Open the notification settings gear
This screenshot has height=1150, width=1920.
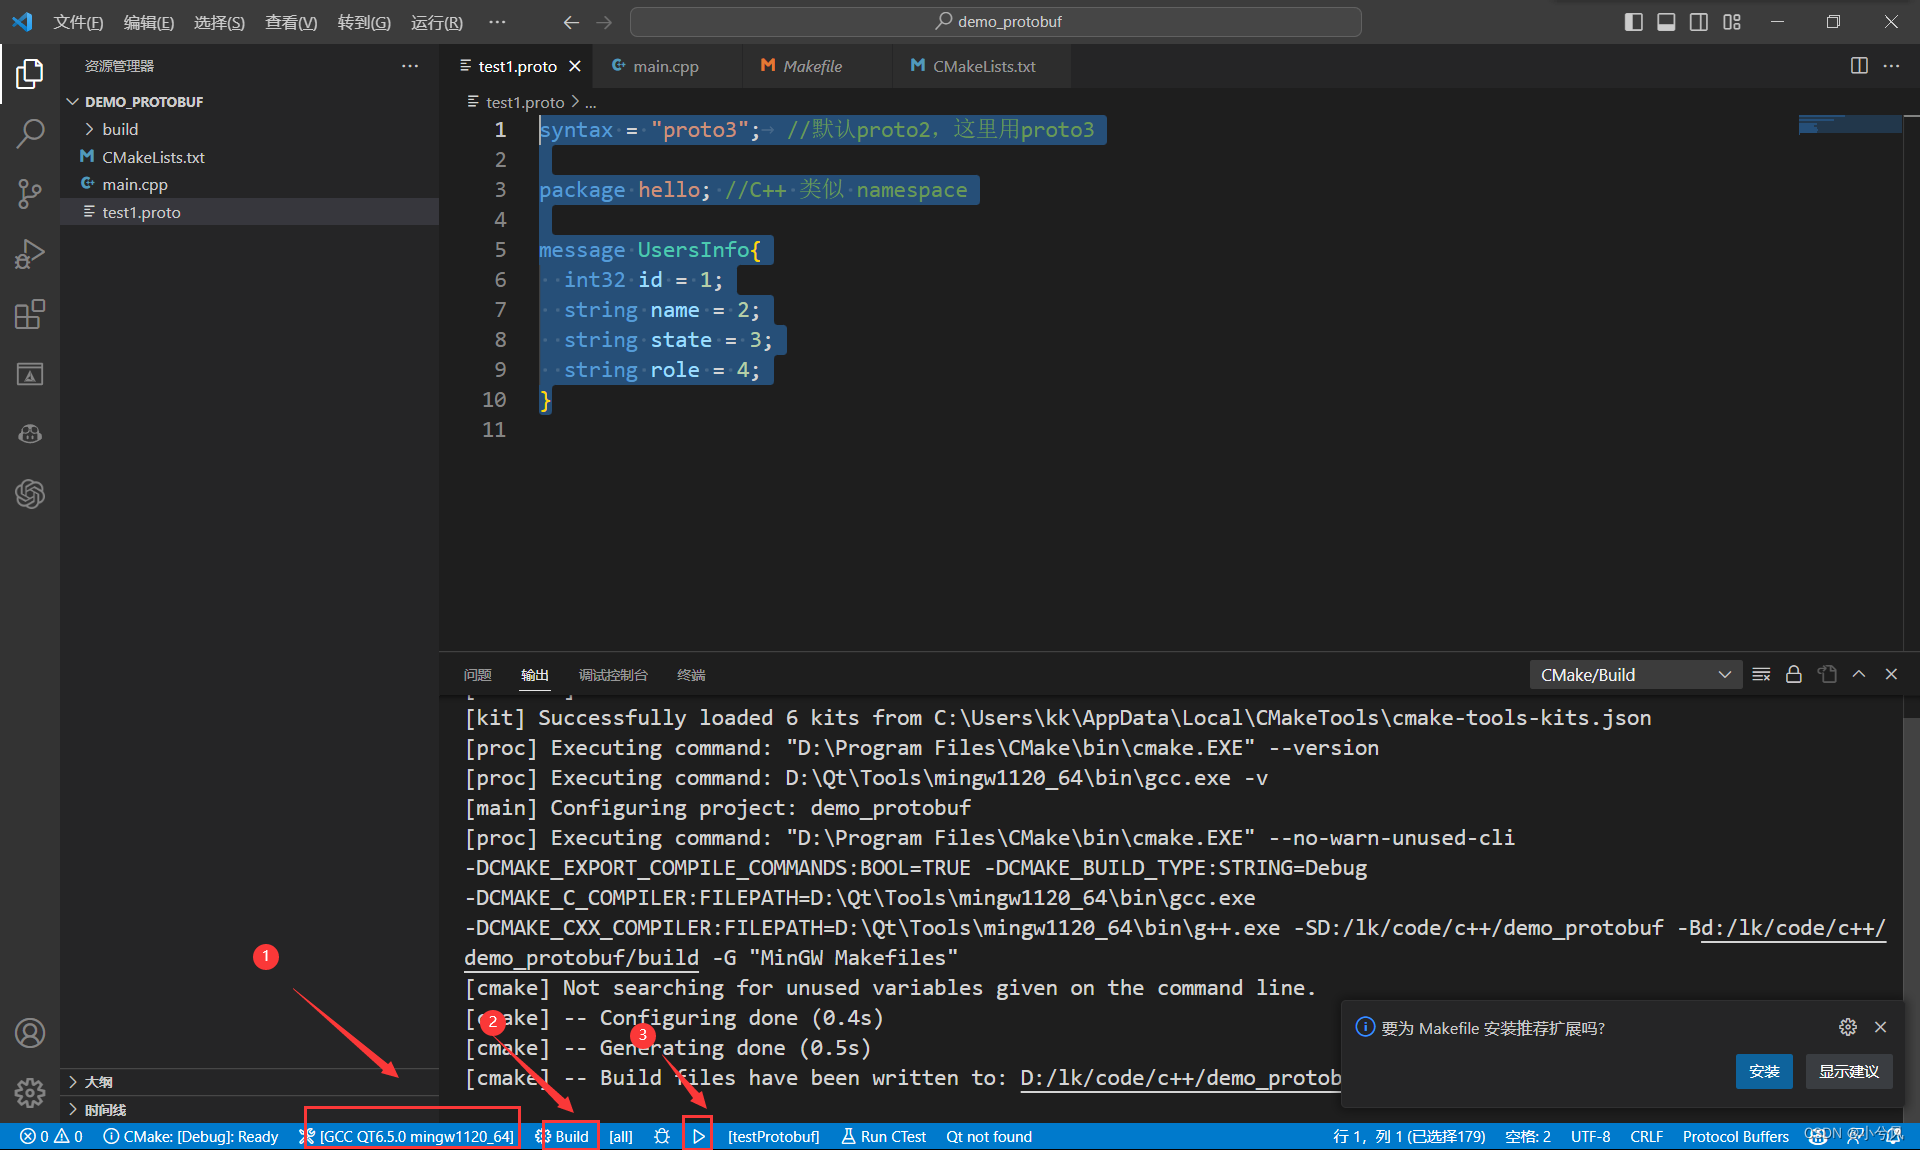tap(1848, 1027)
